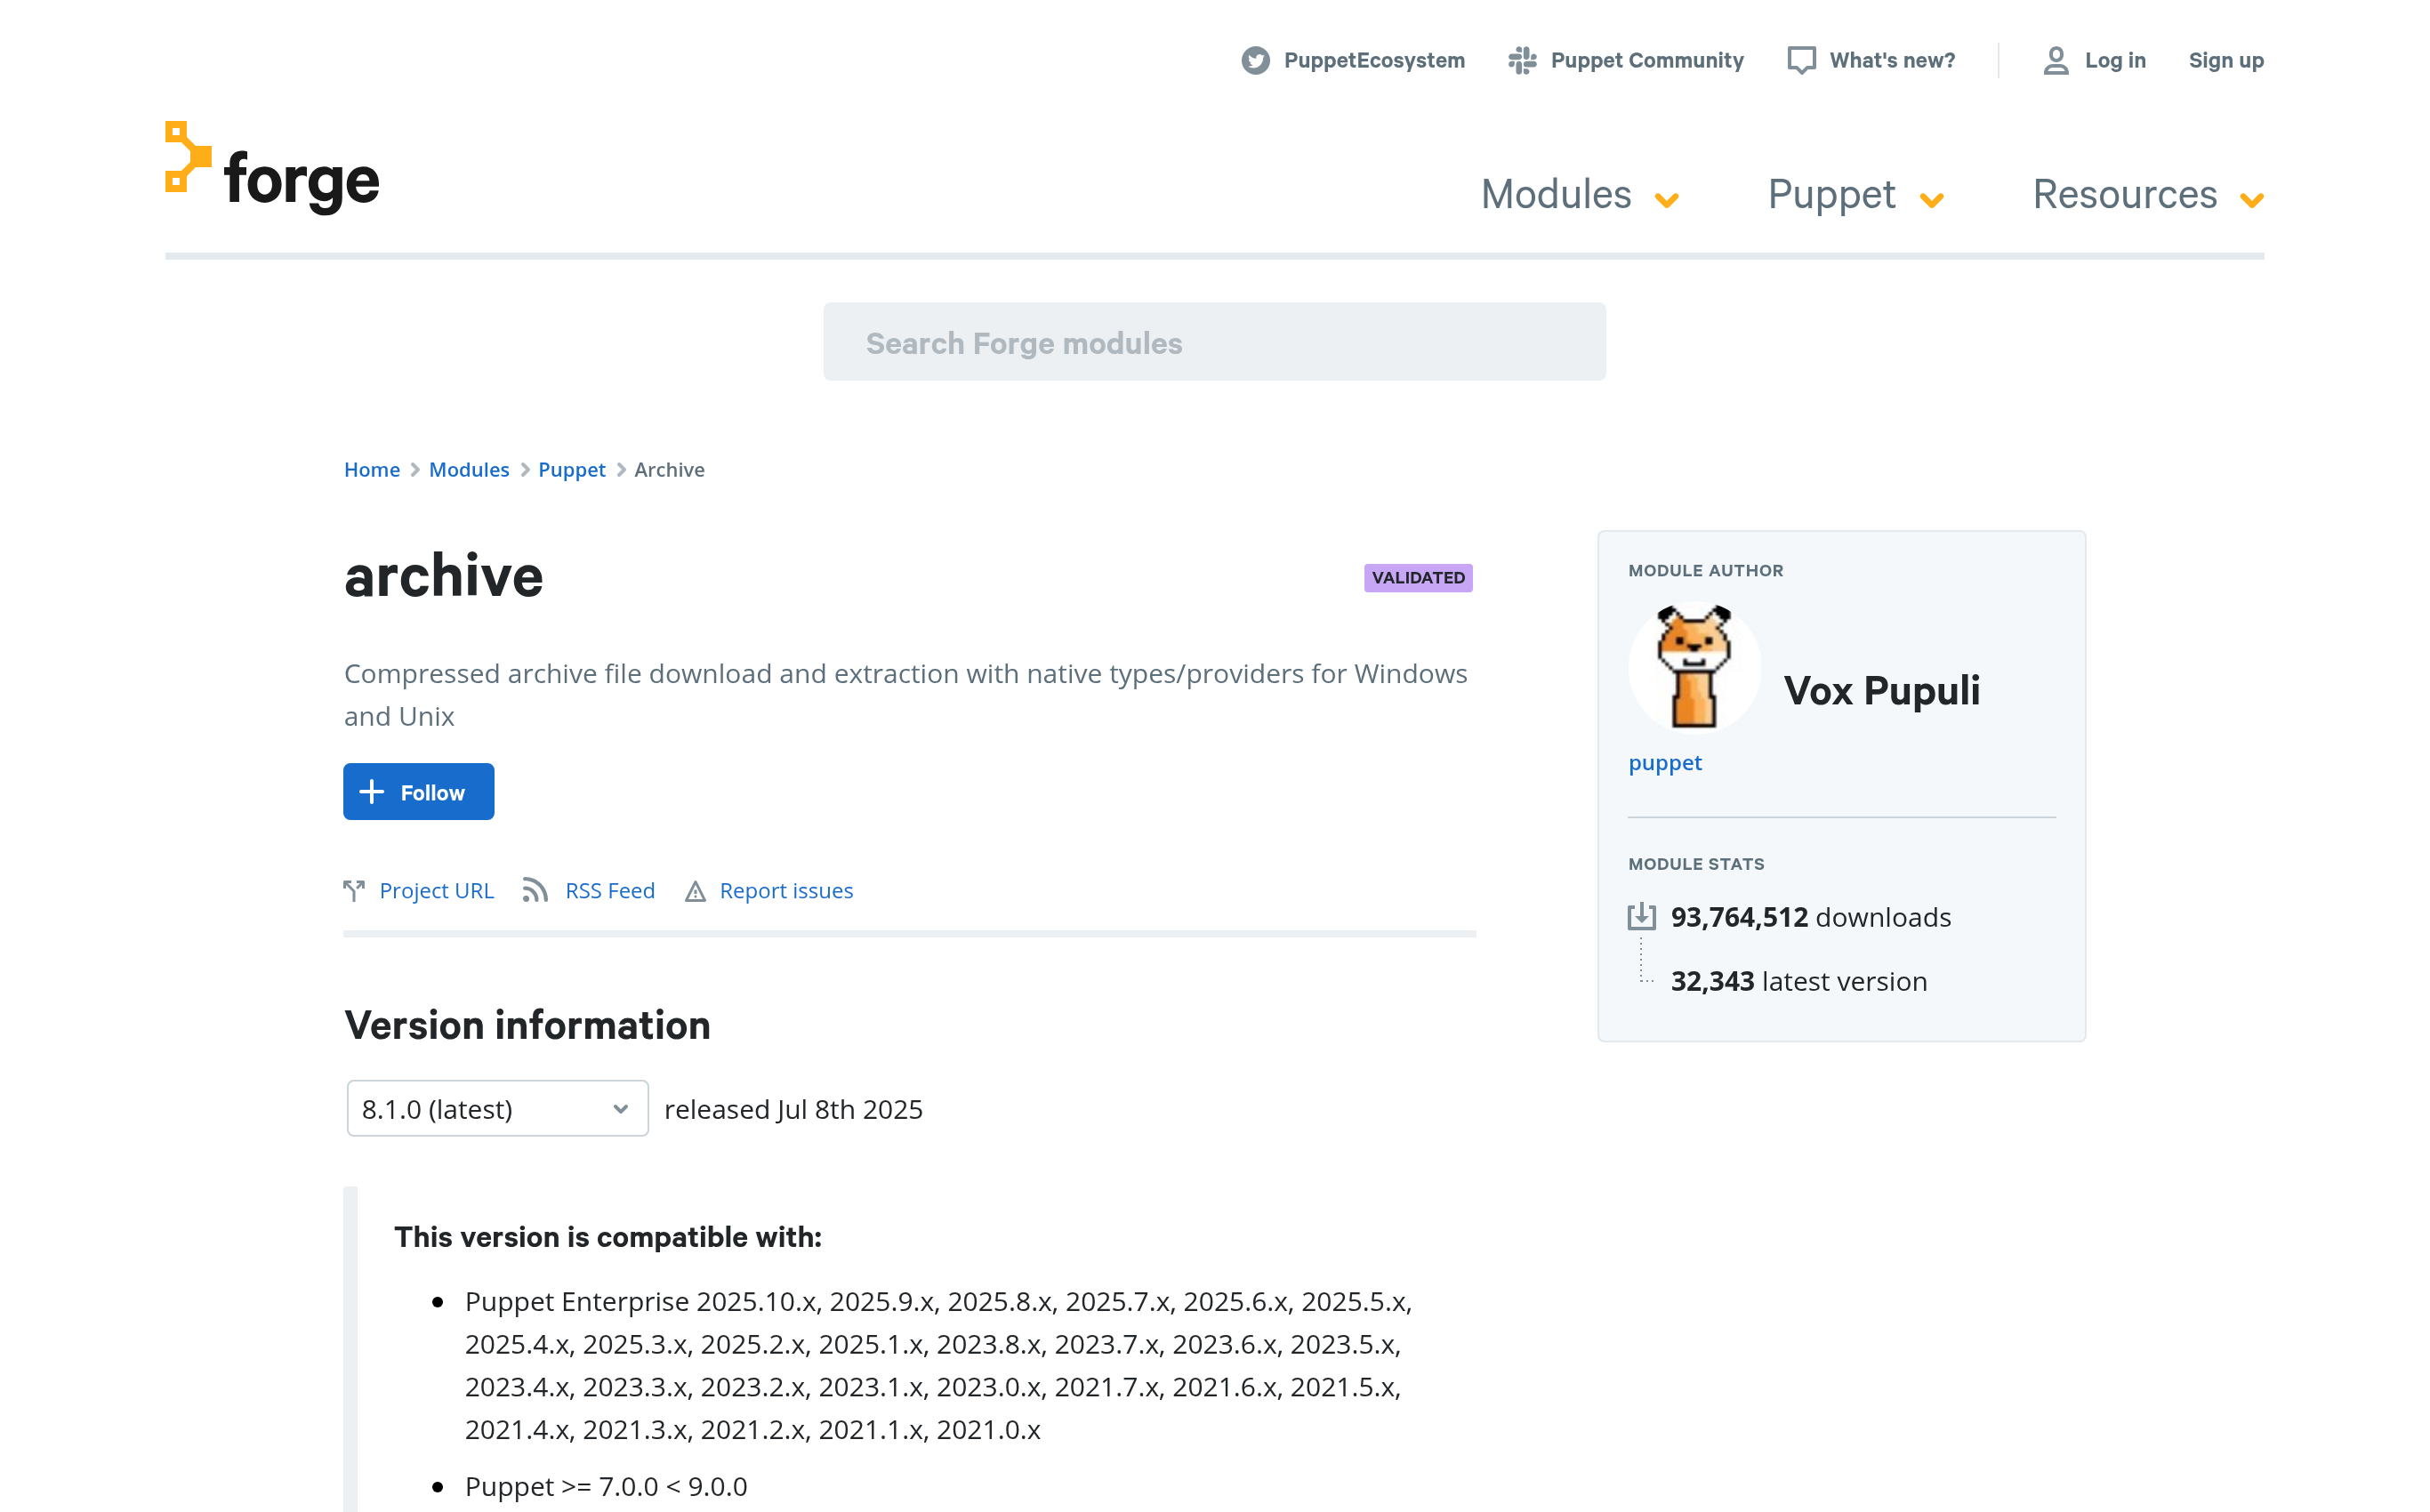Click the Vox Pupuli author name
Image resolution: width=2430 pixels, height=1512 pixels.
[1881, 691]
